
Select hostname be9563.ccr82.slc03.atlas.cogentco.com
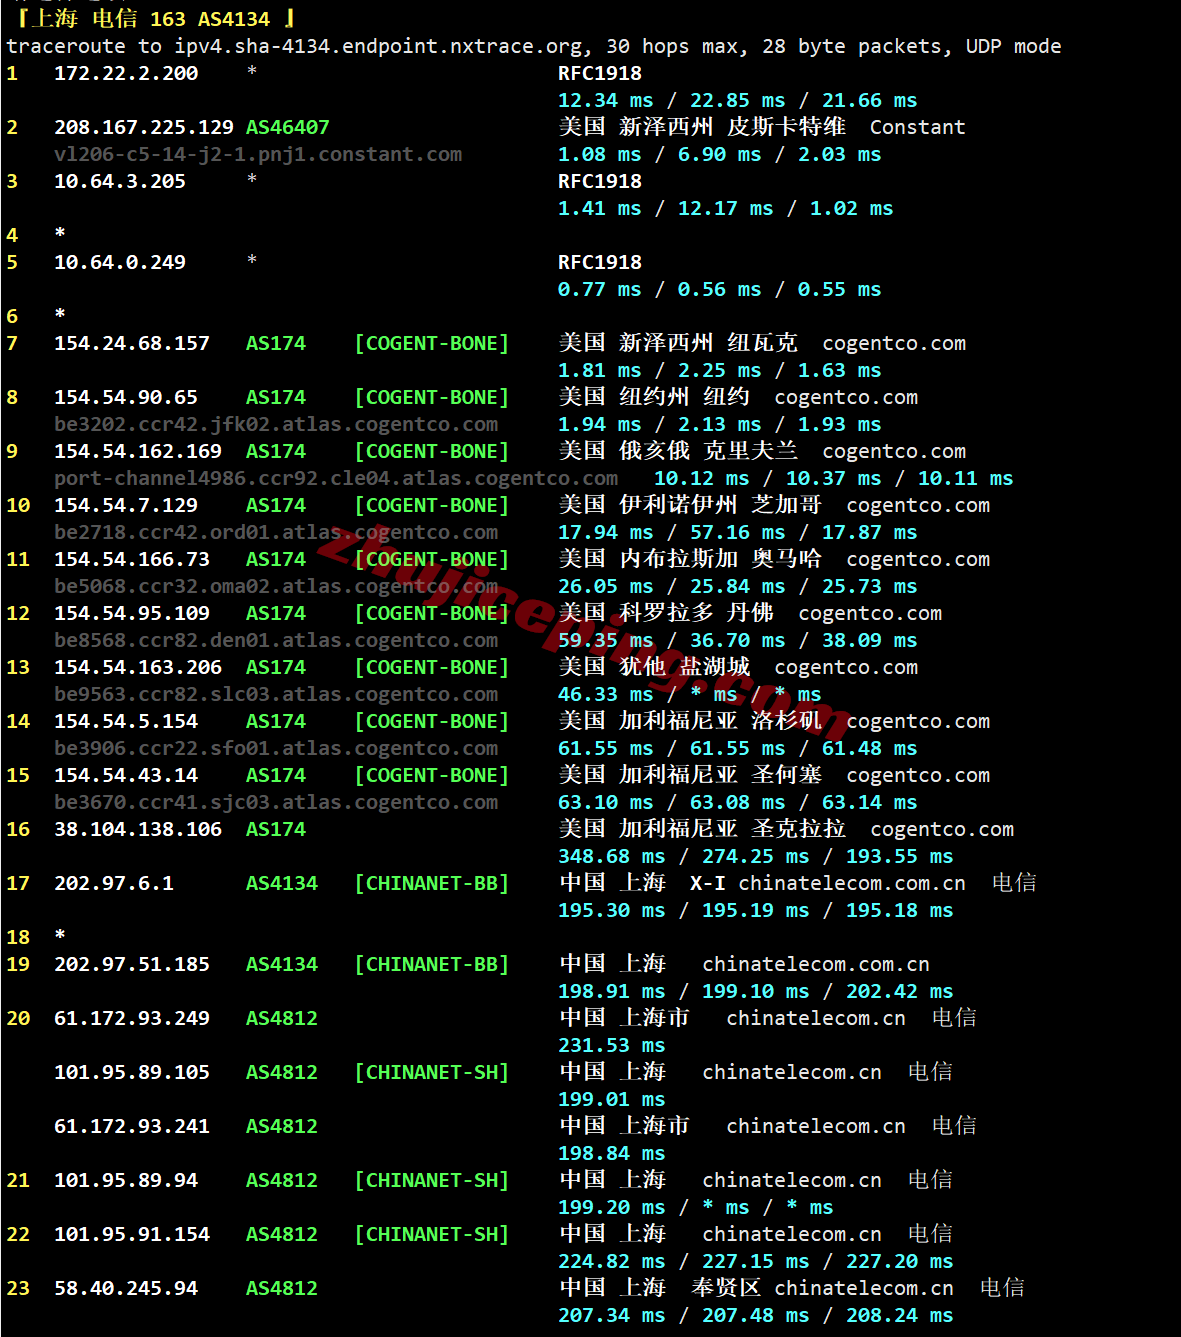(276, 694)
